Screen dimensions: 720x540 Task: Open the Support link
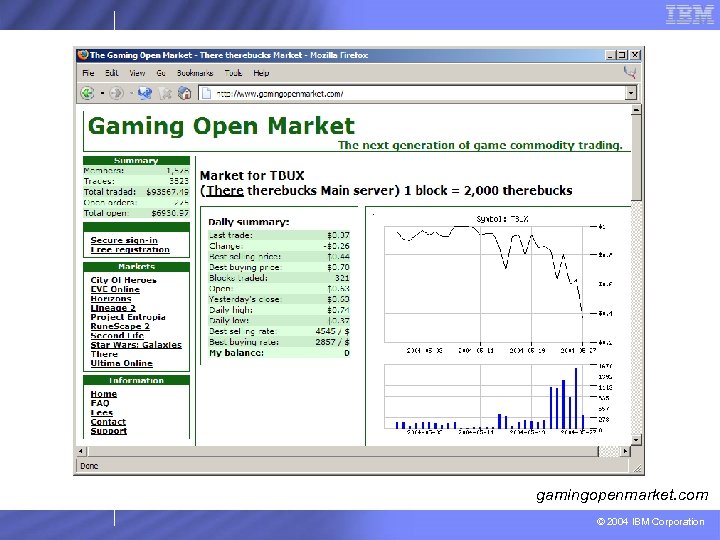108,431
